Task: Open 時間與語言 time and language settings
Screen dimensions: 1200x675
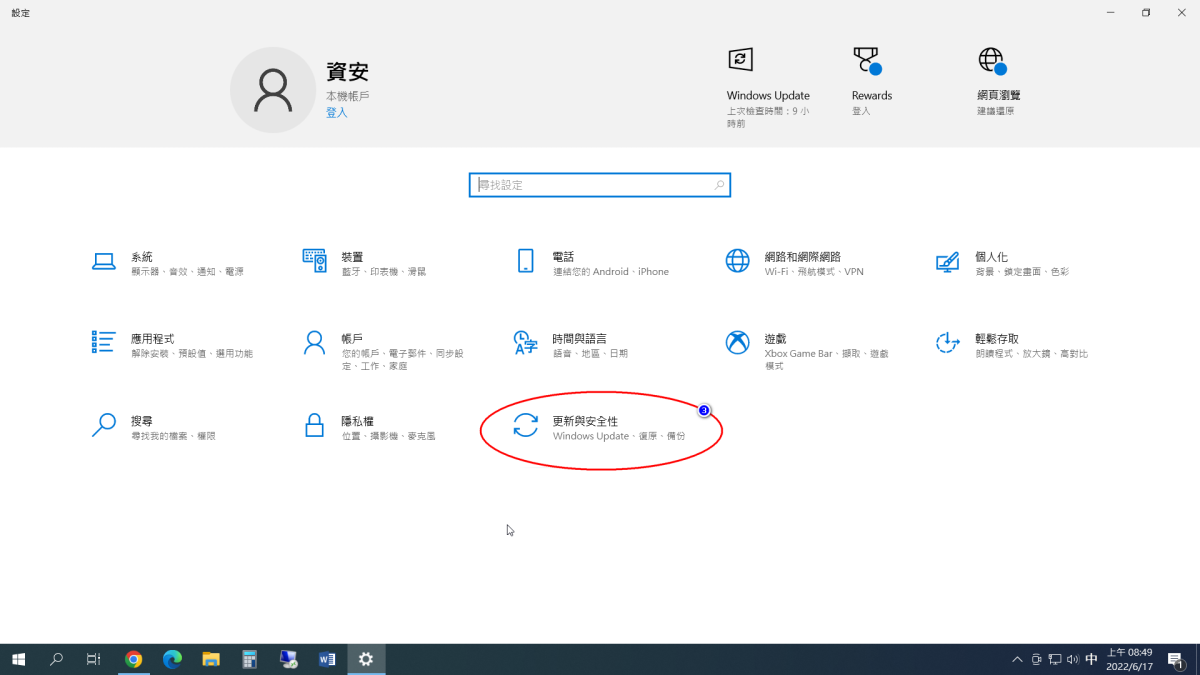Action: 571,345
